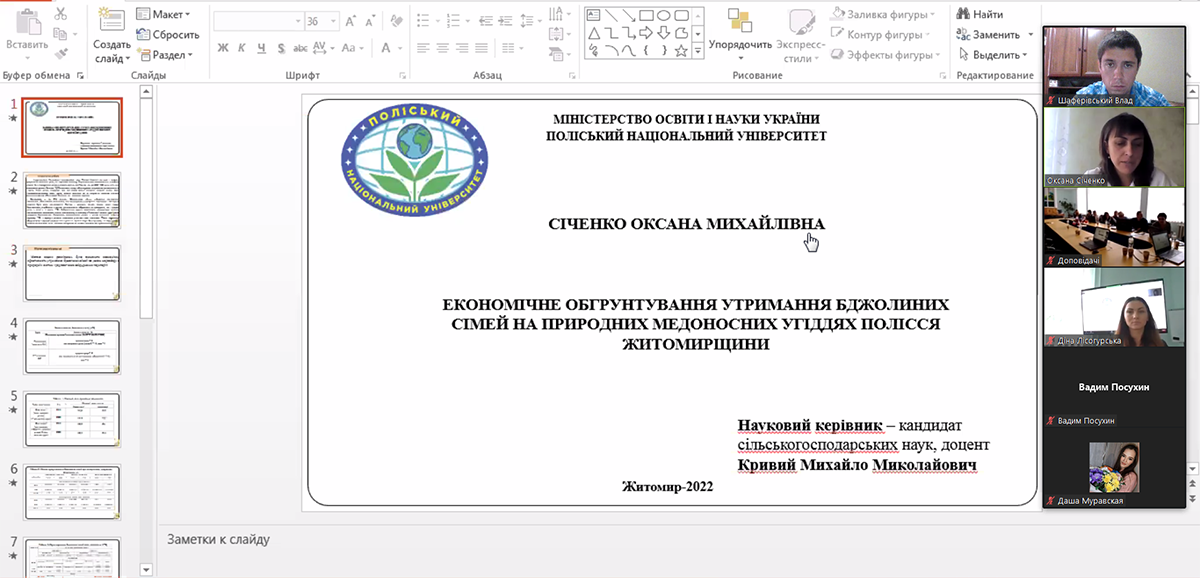Screen dimensions: 1200x578
Task: Click Шаферівський Влад's video tile
Action: pos(1113,66)
